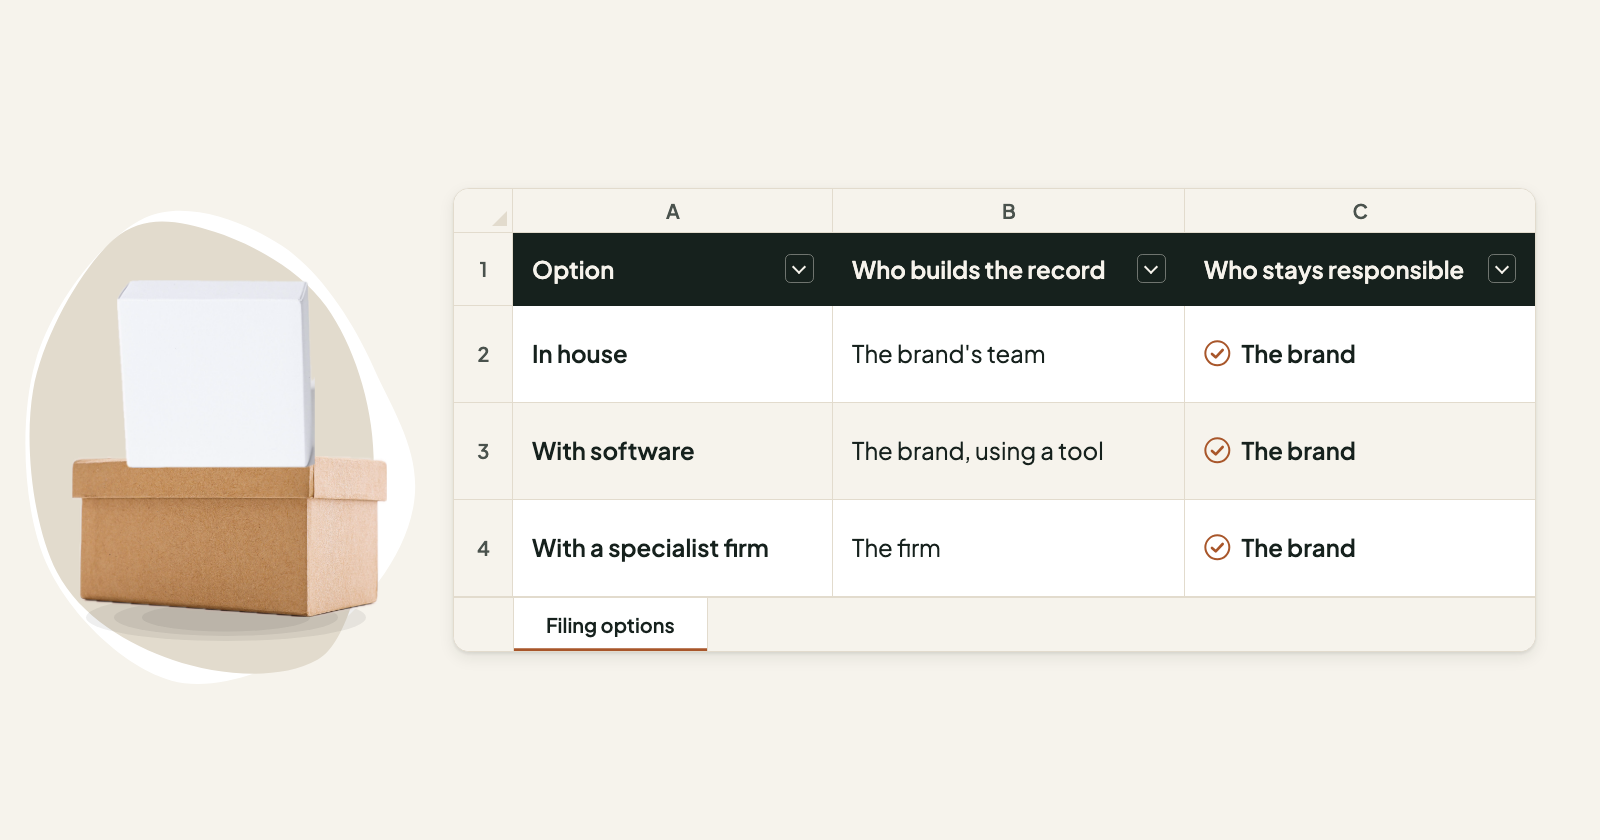Image resolution: width=1600 pixels, height=840 pixels.
Task: Click the stacked boxes image
Action: point(228,448)
